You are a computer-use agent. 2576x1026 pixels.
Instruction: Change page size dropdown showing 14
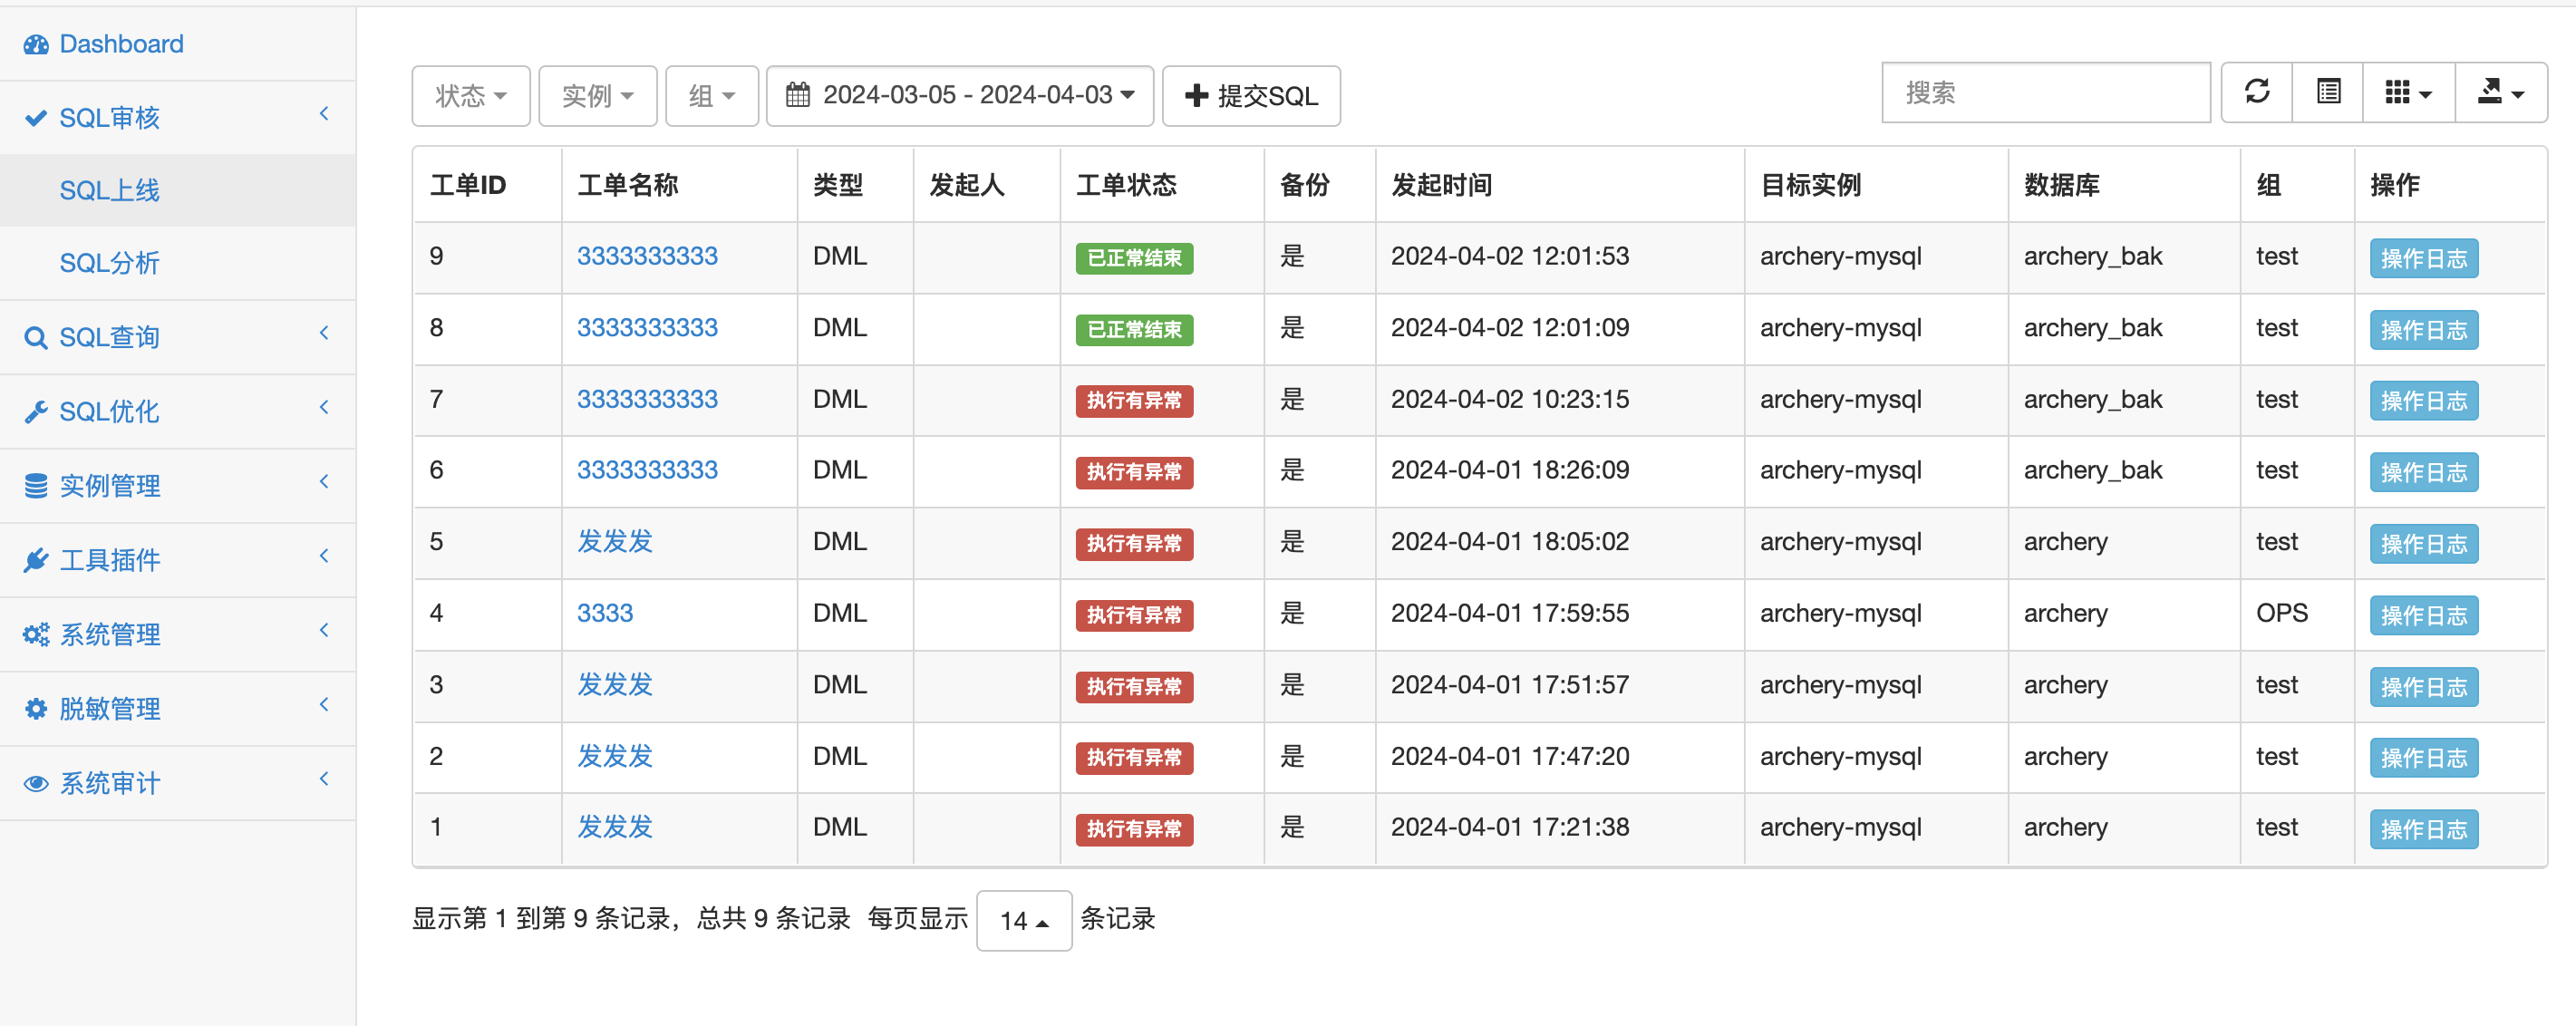[1023, 920]
